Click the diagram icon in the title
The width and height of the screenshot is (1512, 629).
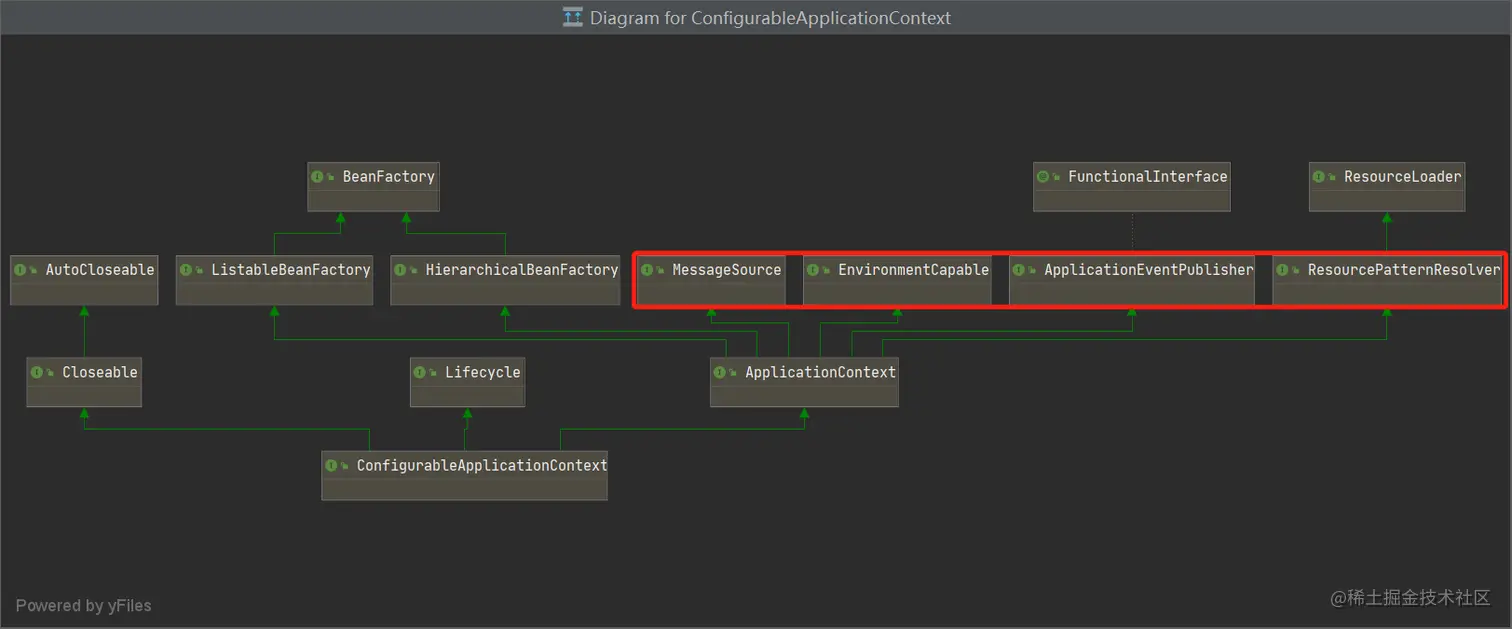click(x=573, y=17)
